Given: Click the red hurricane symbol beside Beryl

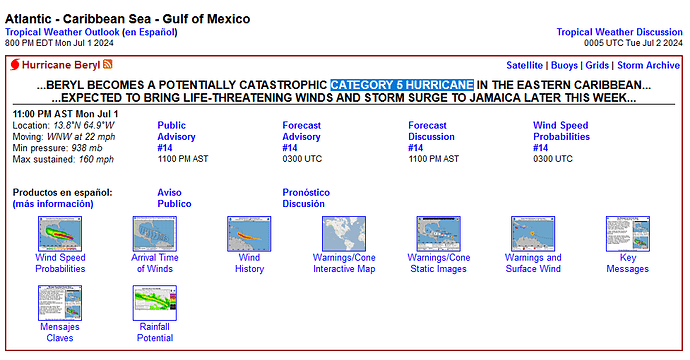Looking at the screenshot, I should click(15, 65).
